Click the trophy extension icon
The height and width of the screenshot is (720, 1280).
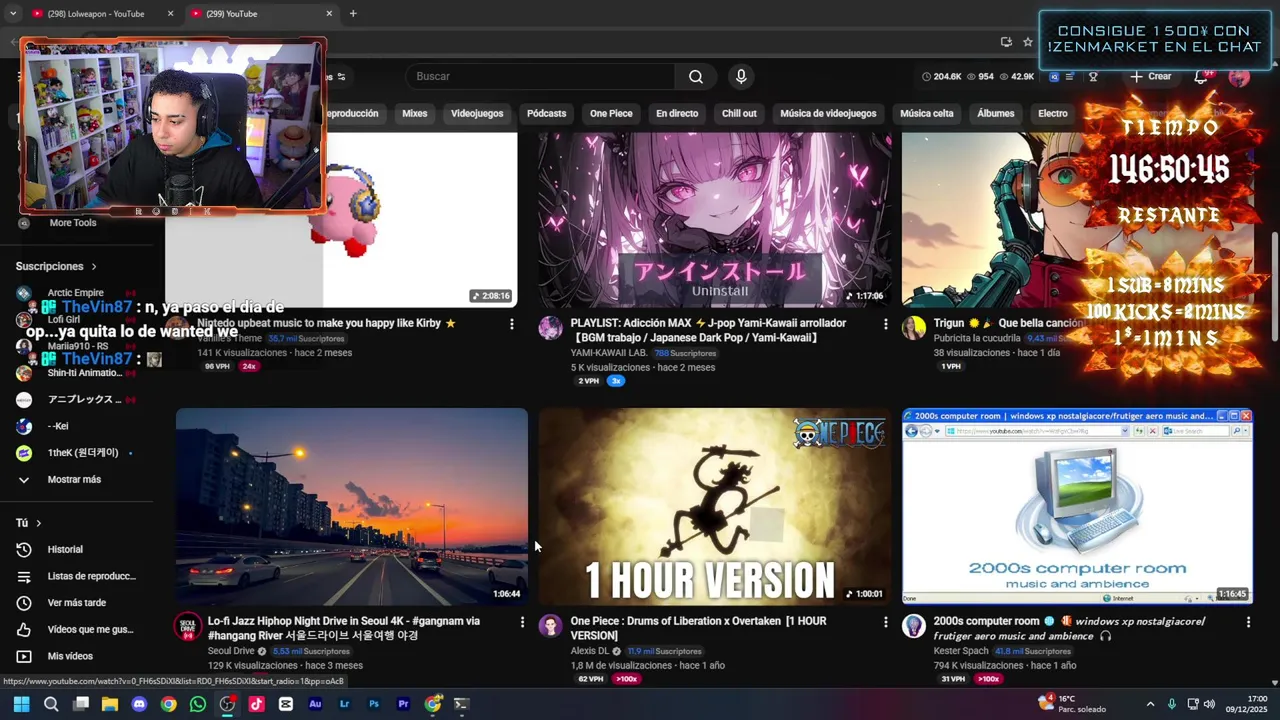1093,77
